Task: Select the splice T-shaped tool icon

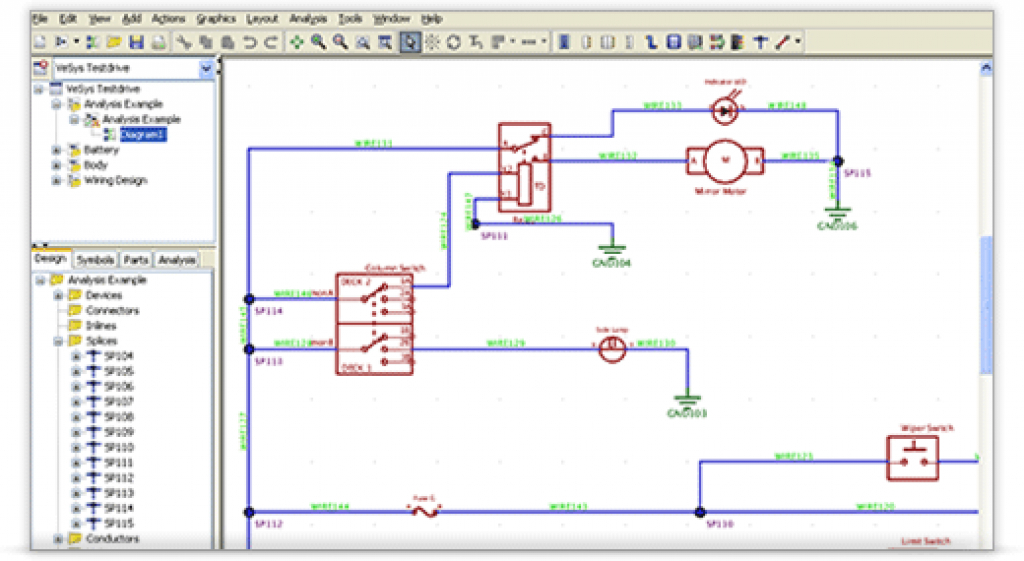Action: pyautogui.click(x=760, y=42)
